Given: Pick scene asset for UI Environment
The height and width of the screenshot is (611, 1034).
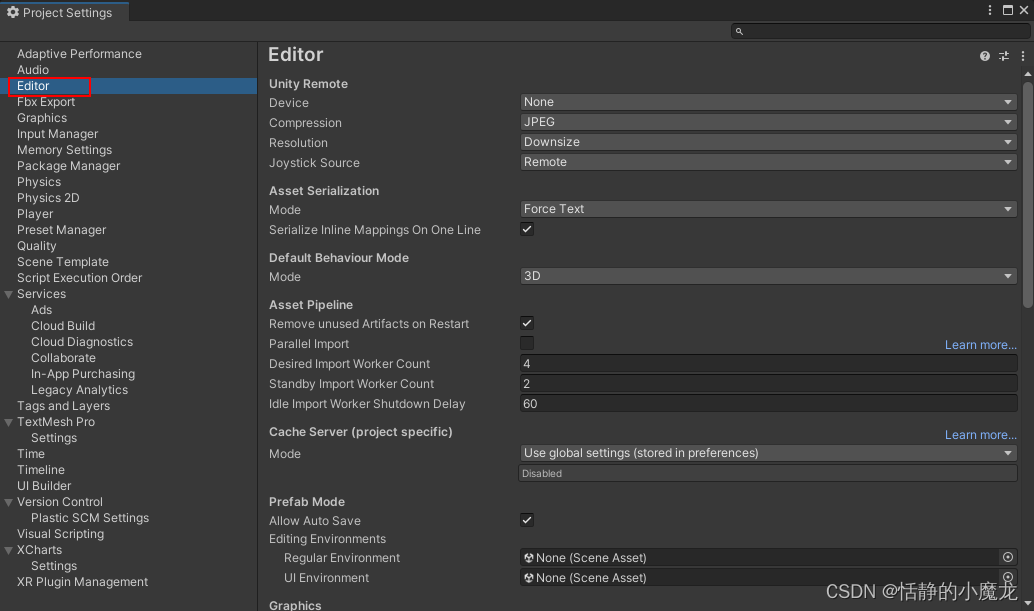Looking at the screenshot, I should point(1008,577).
